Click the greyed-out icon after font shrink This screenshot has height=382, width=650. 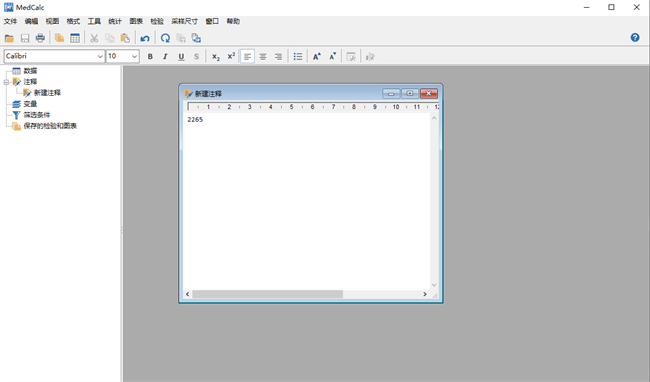(x=351, y=56)
